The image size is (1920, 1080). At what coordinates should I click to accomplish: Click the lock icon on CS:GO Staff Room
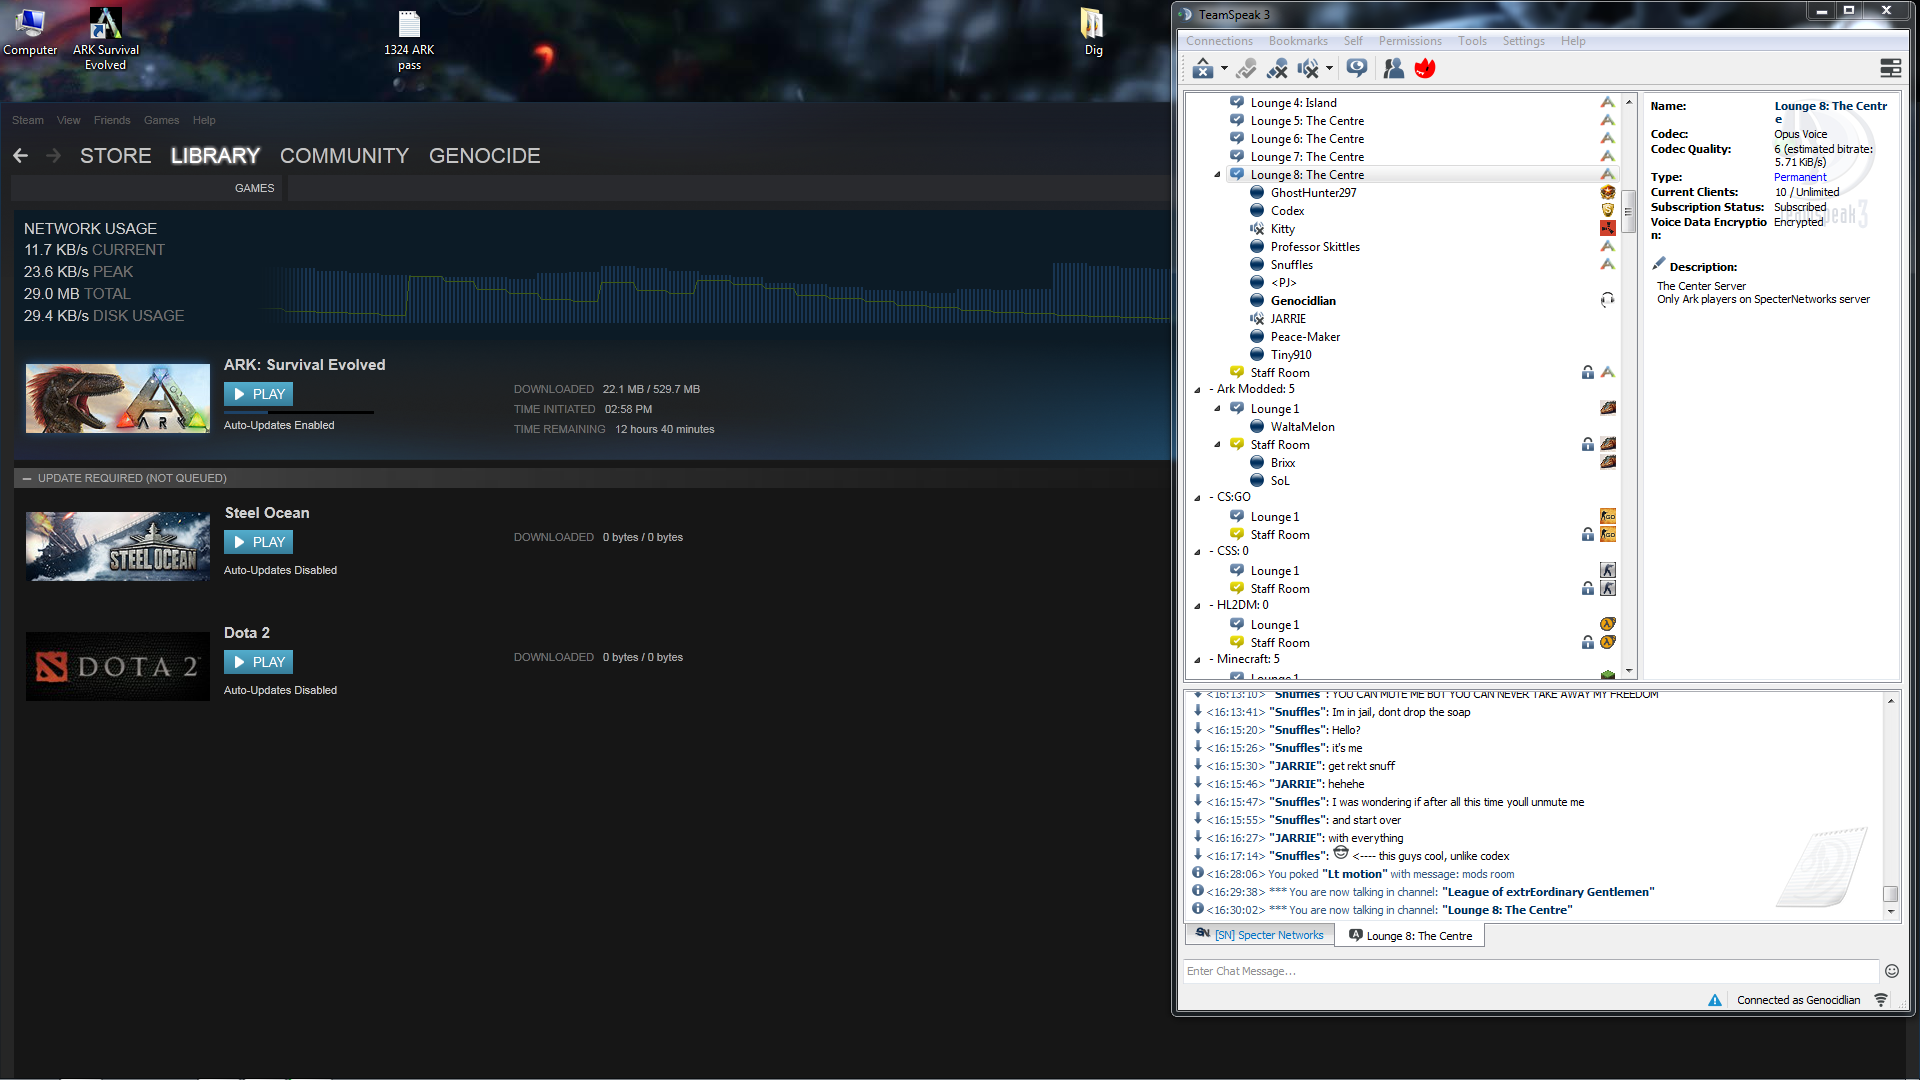coord(1587,535)
